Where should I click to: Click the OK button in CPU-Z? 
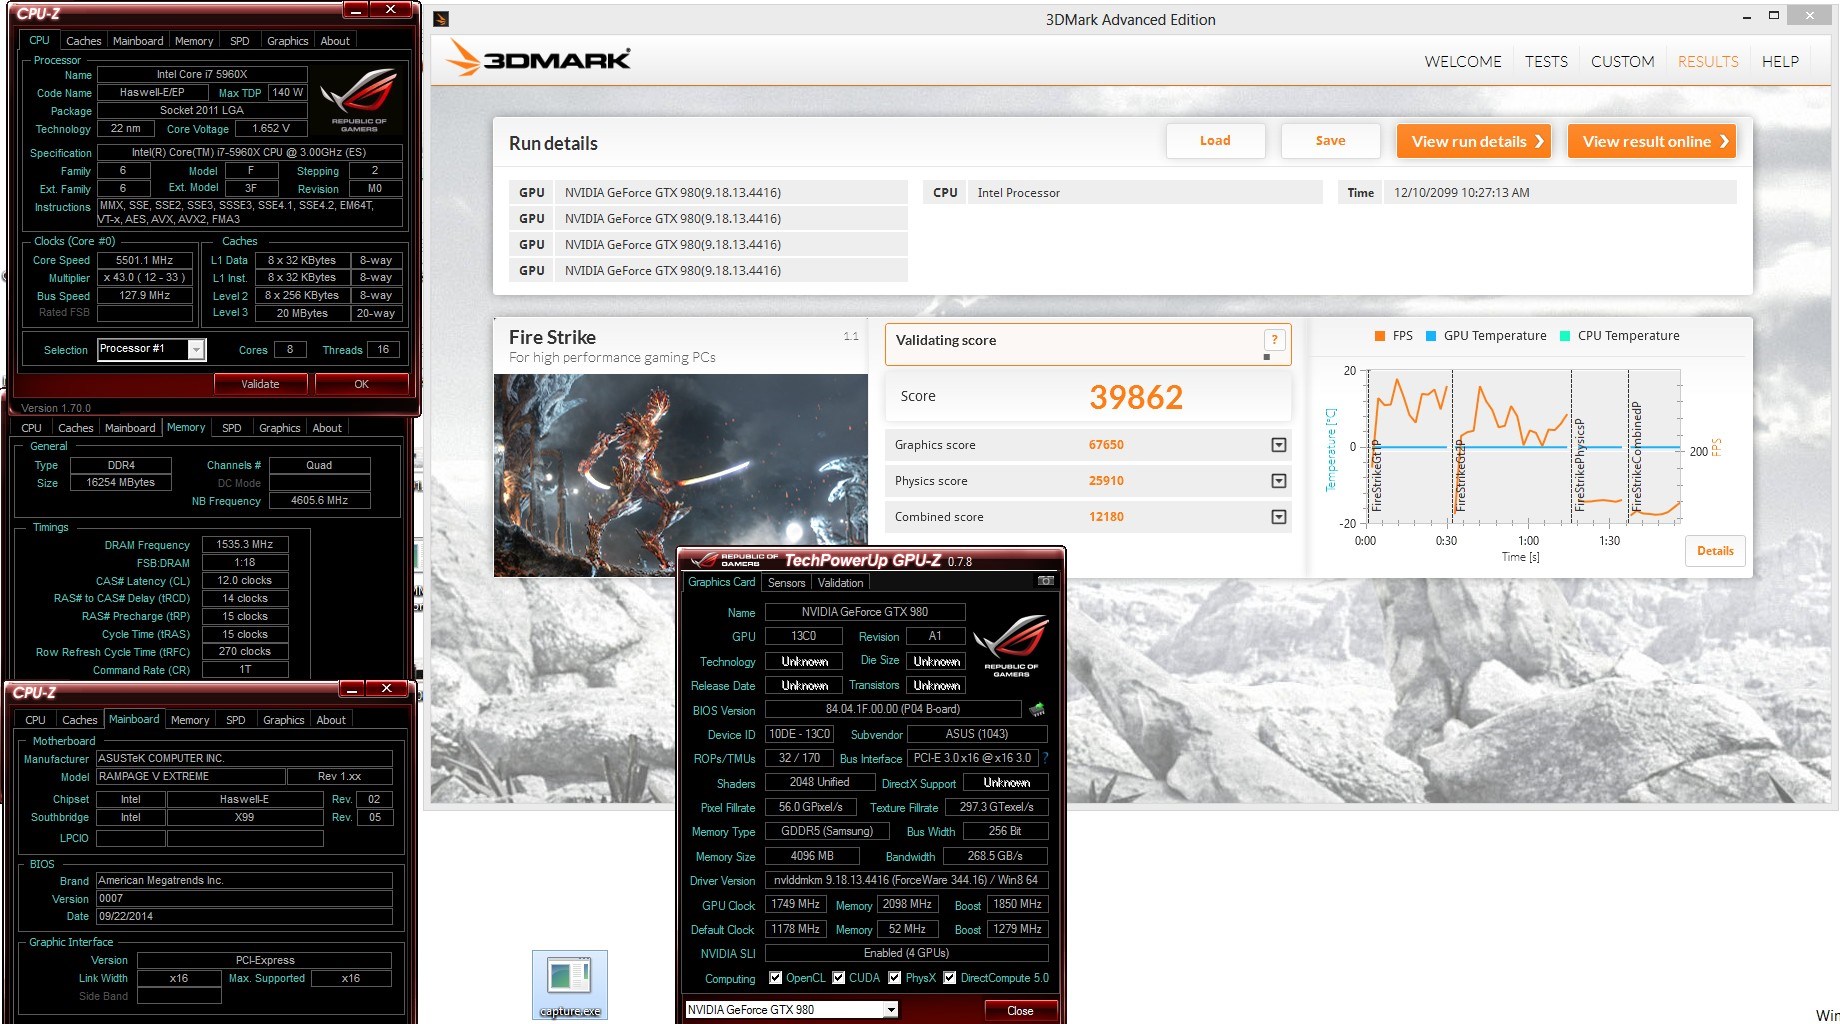361,384
